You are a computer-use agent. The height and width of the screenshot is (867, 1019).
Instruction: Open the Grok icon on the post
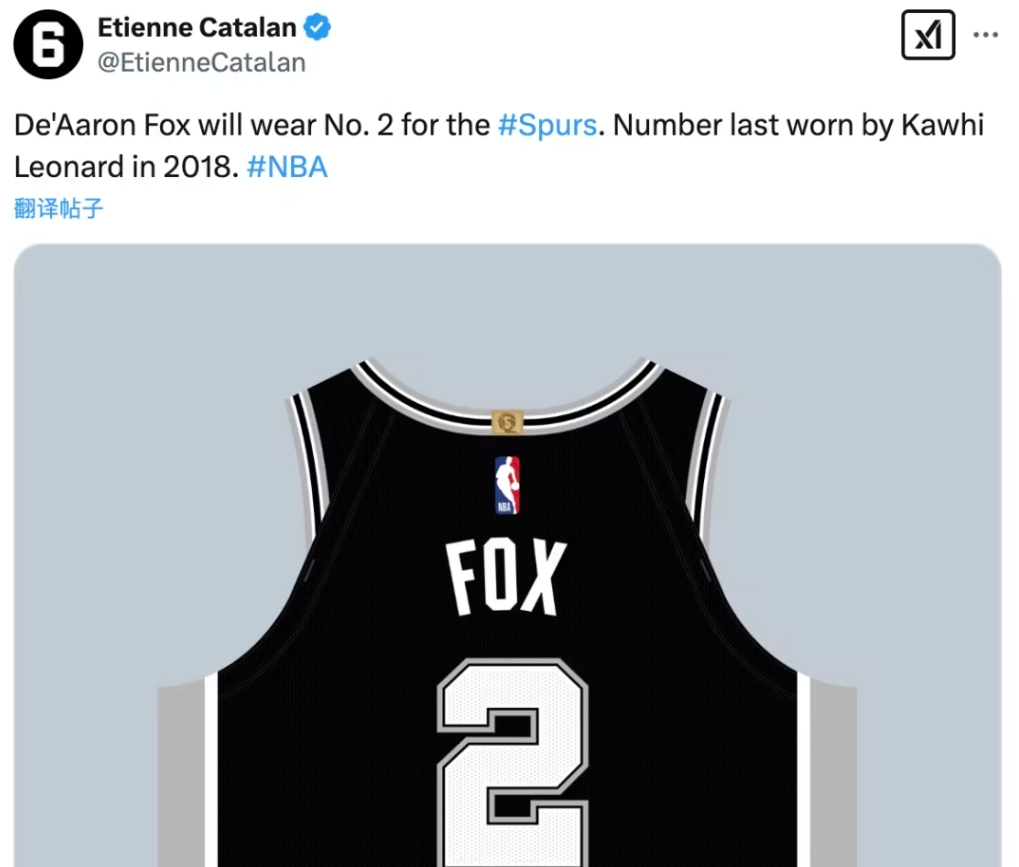[927, 36]
